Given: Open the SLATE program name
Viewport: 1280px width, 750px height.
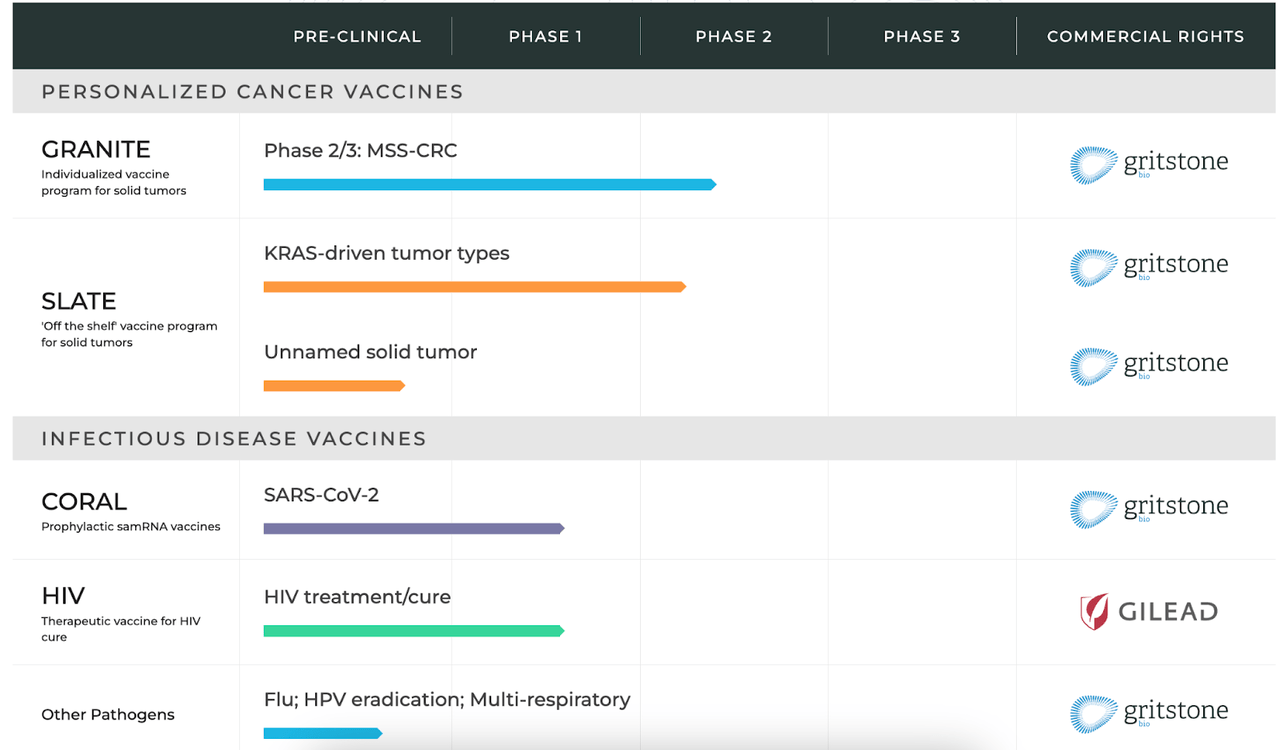Looking at the screenshot, I should 79,301.
